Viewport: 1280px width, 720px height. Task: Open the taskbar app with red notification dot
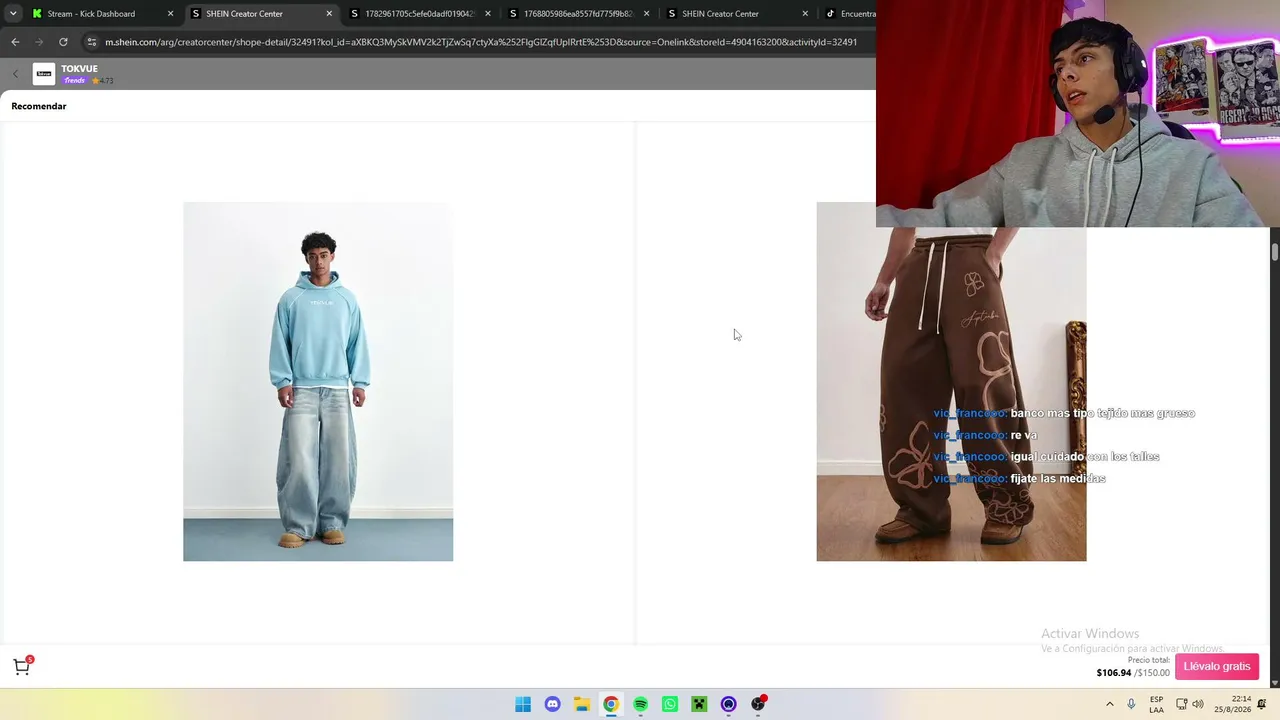758,704
